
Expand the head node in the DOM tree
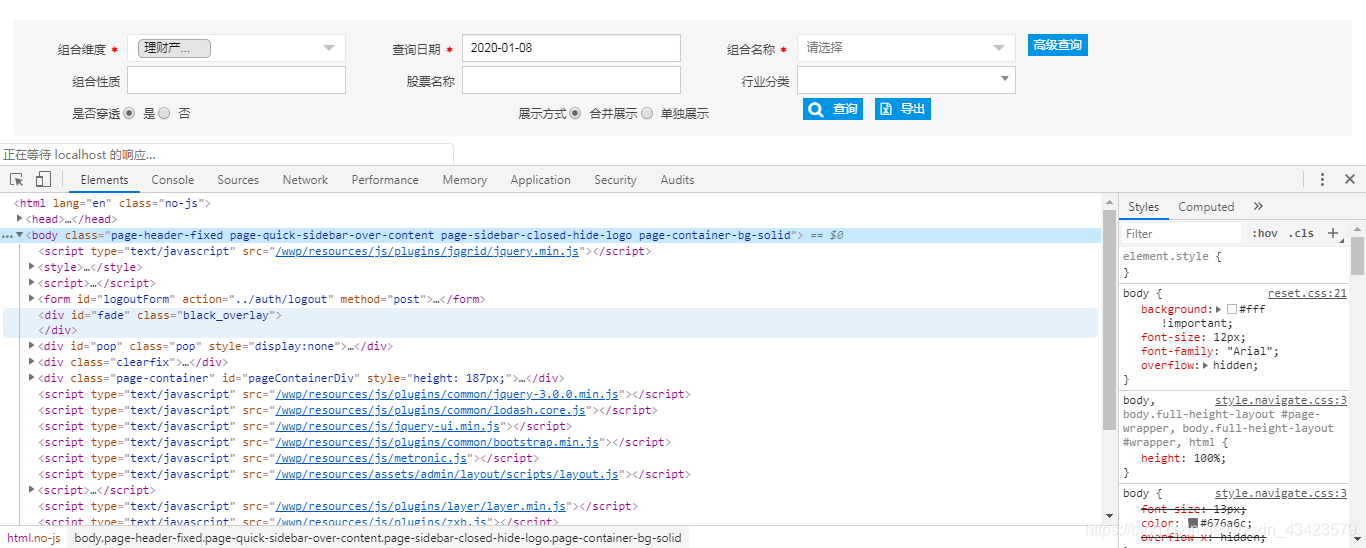21,219
